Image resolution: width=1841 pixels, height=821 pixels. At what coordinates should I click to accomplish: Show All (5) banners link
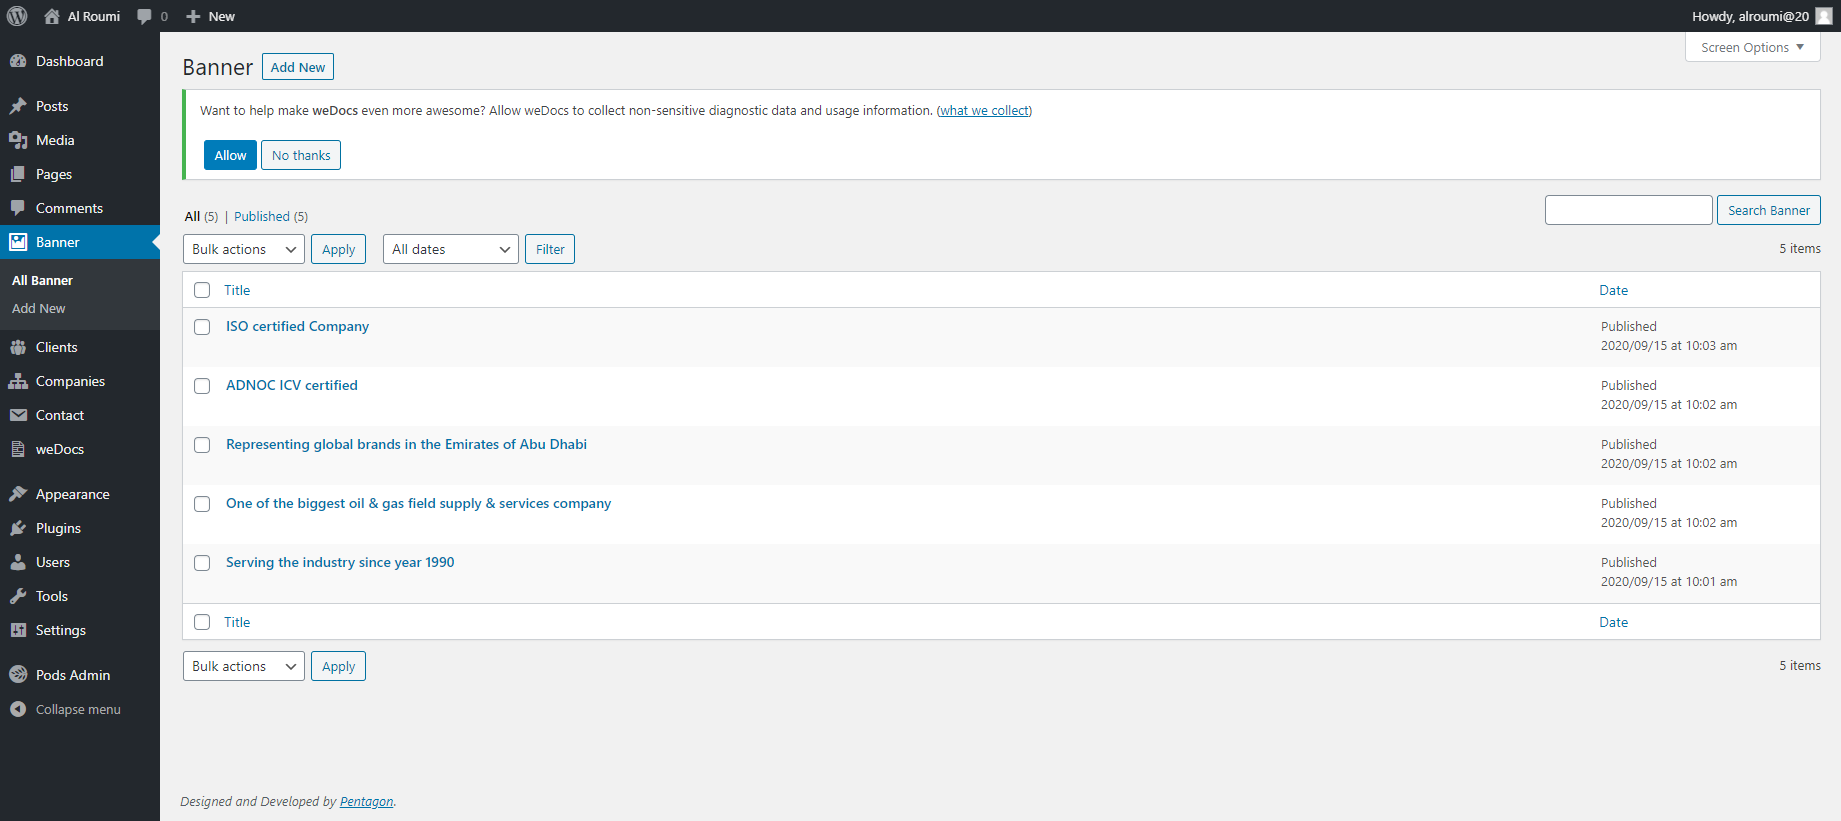tap(201, 216)
